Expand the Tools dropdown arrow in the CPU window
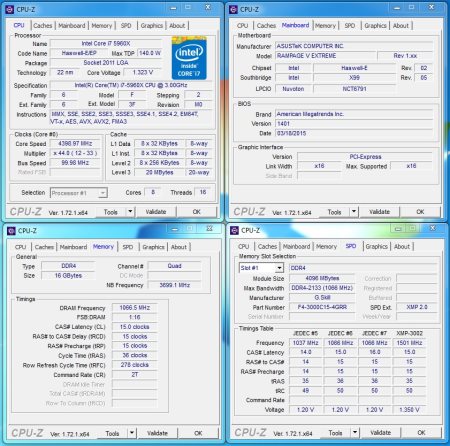 [x=130, y=212]
